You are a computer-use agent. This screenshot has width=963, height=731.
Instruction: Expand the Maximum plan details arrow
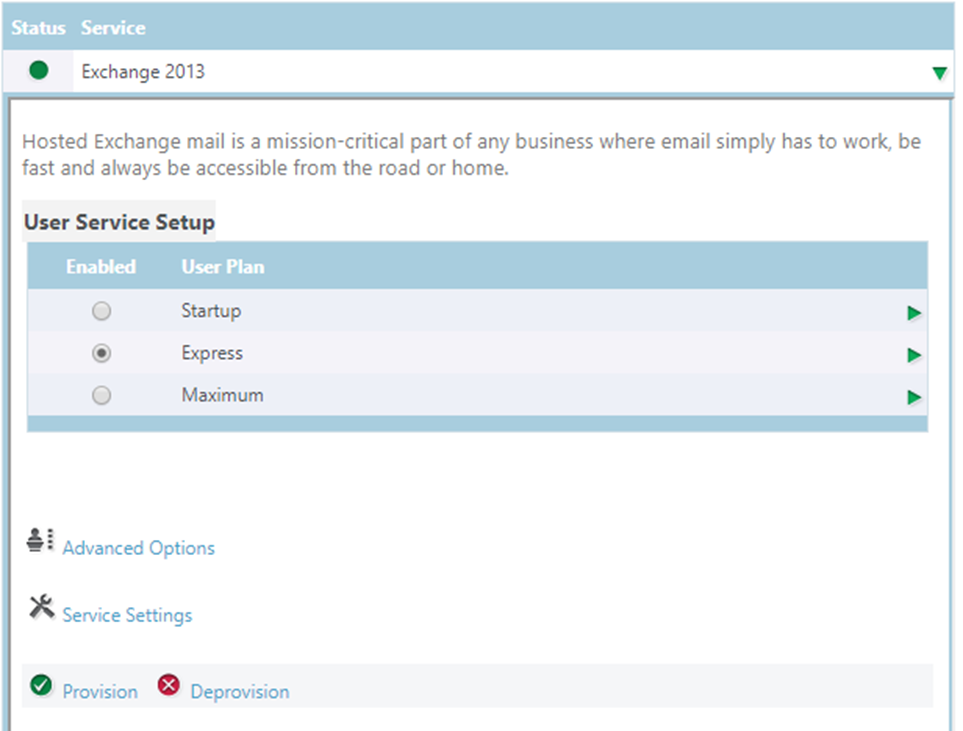click(913, 398)
